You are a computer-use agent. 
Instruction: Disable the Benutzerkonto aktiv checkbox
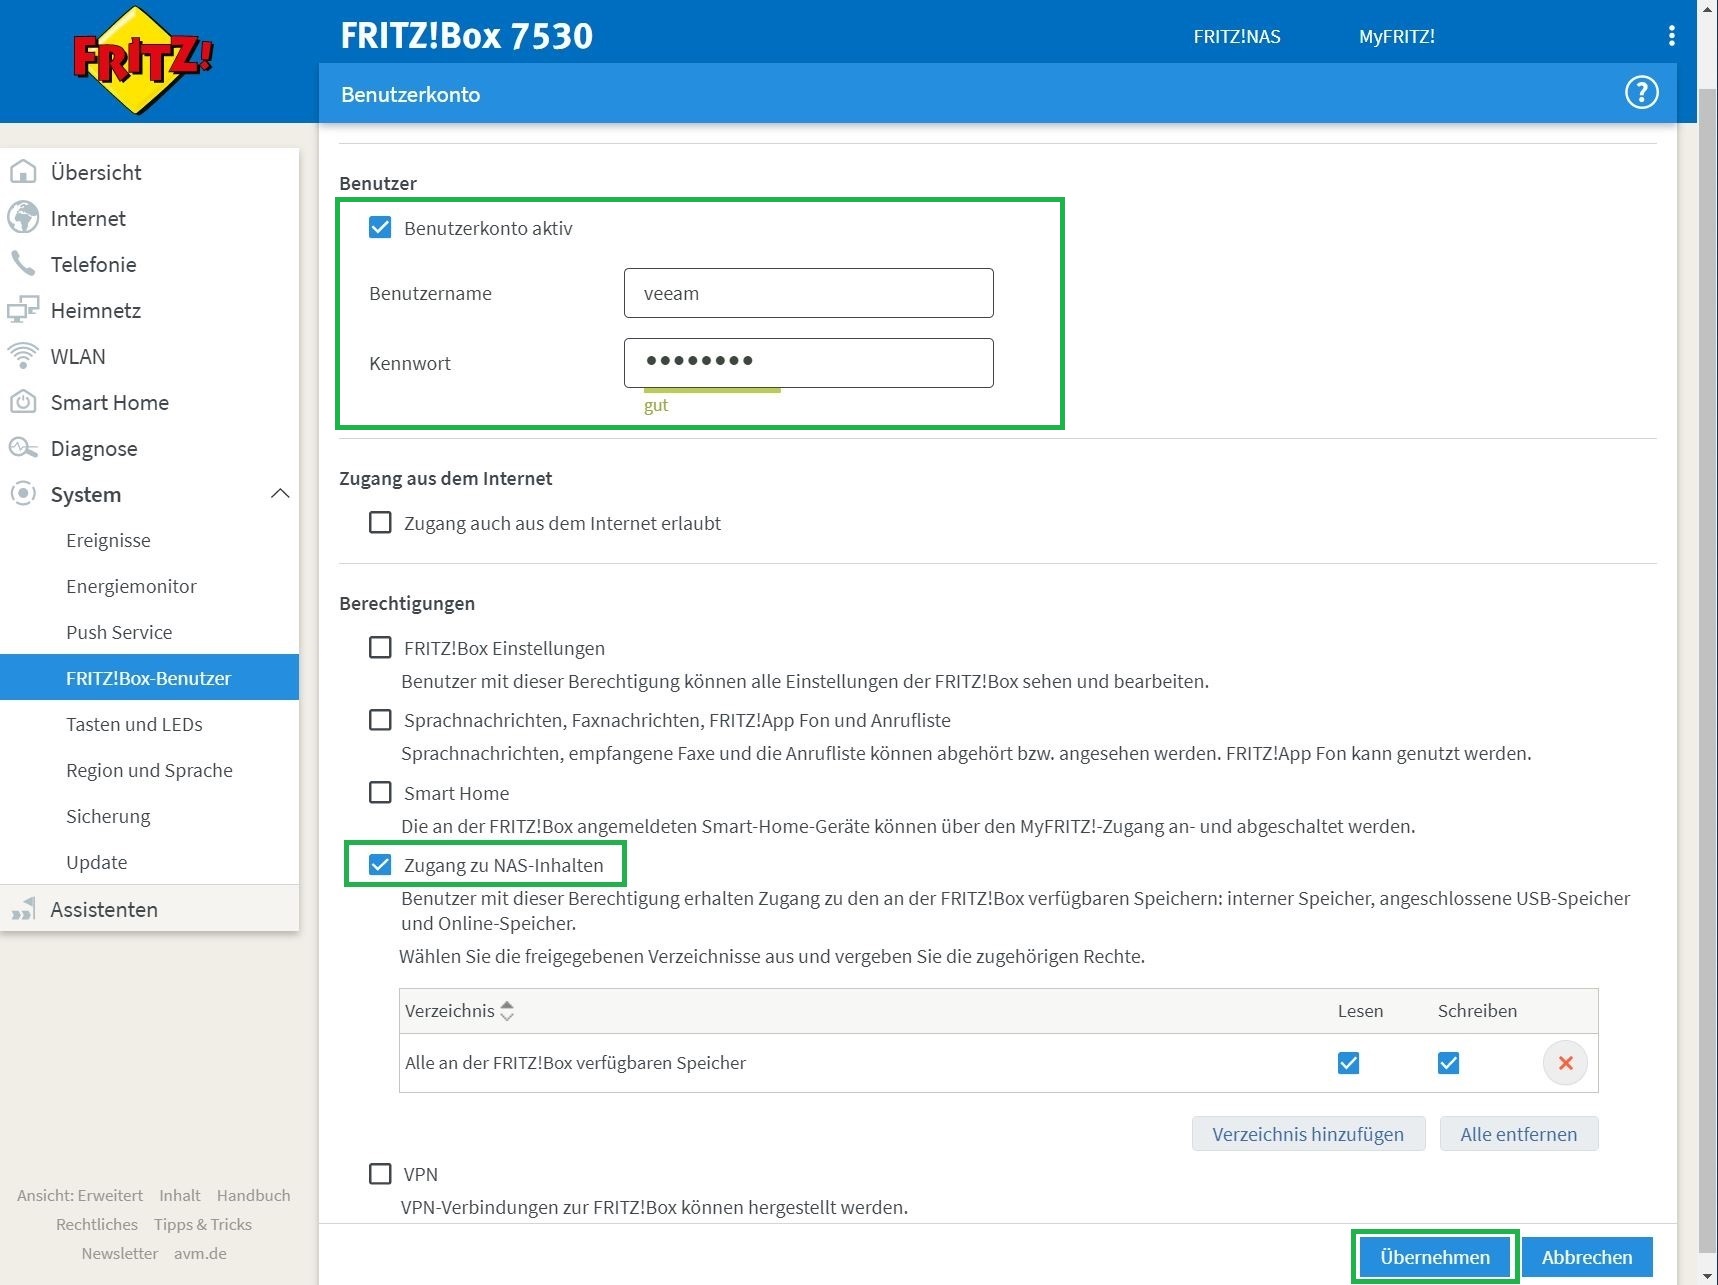tap(380, 227)
